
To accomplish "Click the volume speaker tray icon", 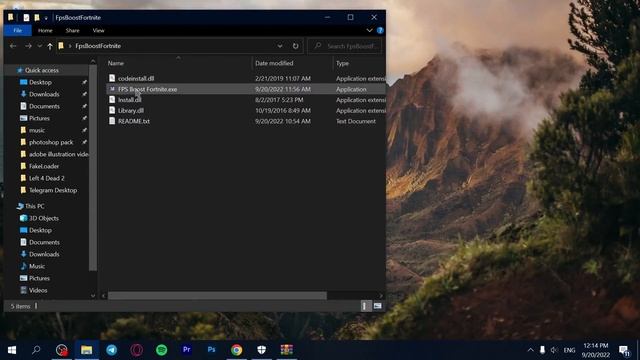I will 554,350.
